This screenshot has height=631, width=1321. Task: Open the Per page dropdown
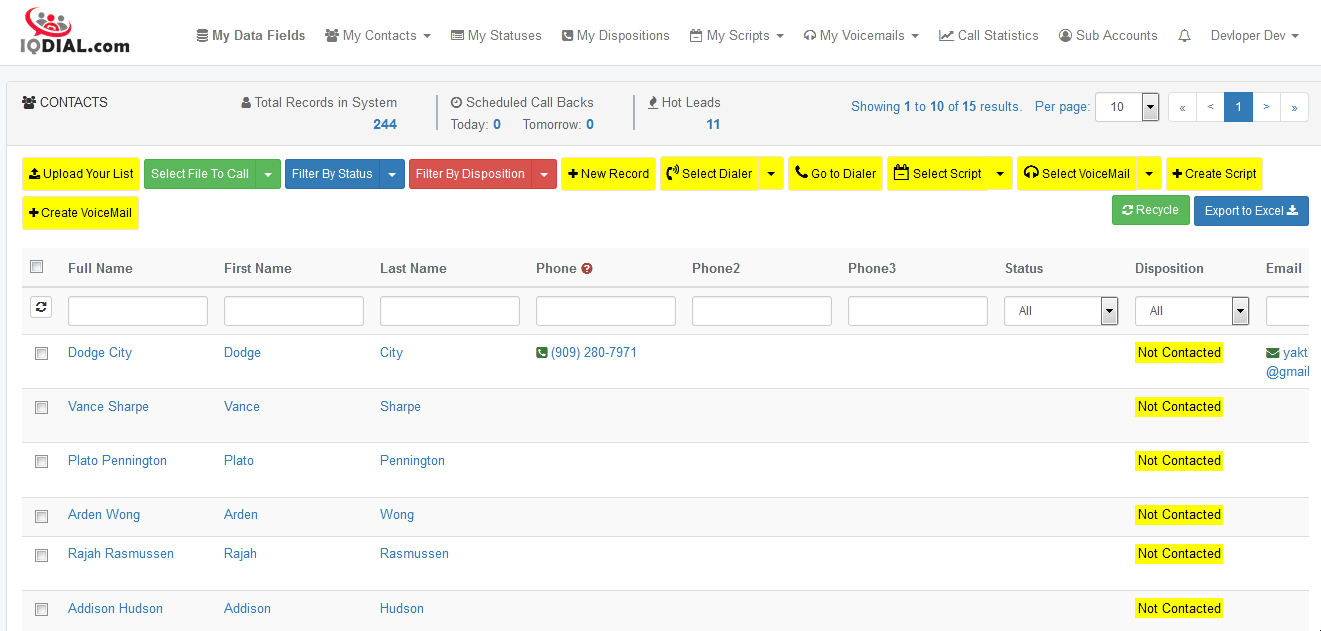point(1126,107)
